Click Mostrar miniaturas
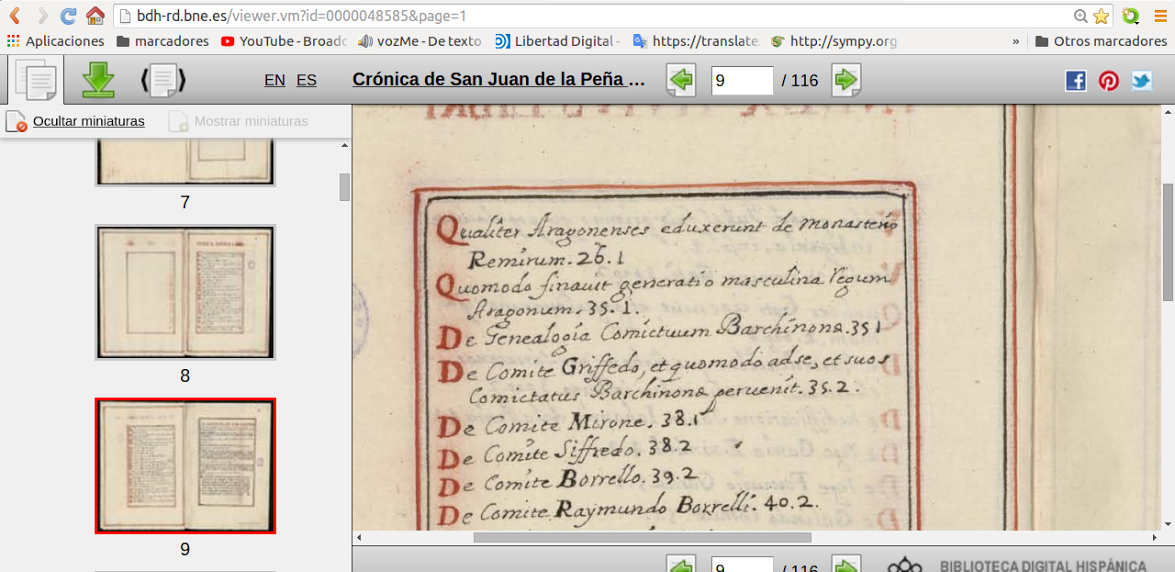This screenshot has width=1175, height=572. tap(238, 121)
